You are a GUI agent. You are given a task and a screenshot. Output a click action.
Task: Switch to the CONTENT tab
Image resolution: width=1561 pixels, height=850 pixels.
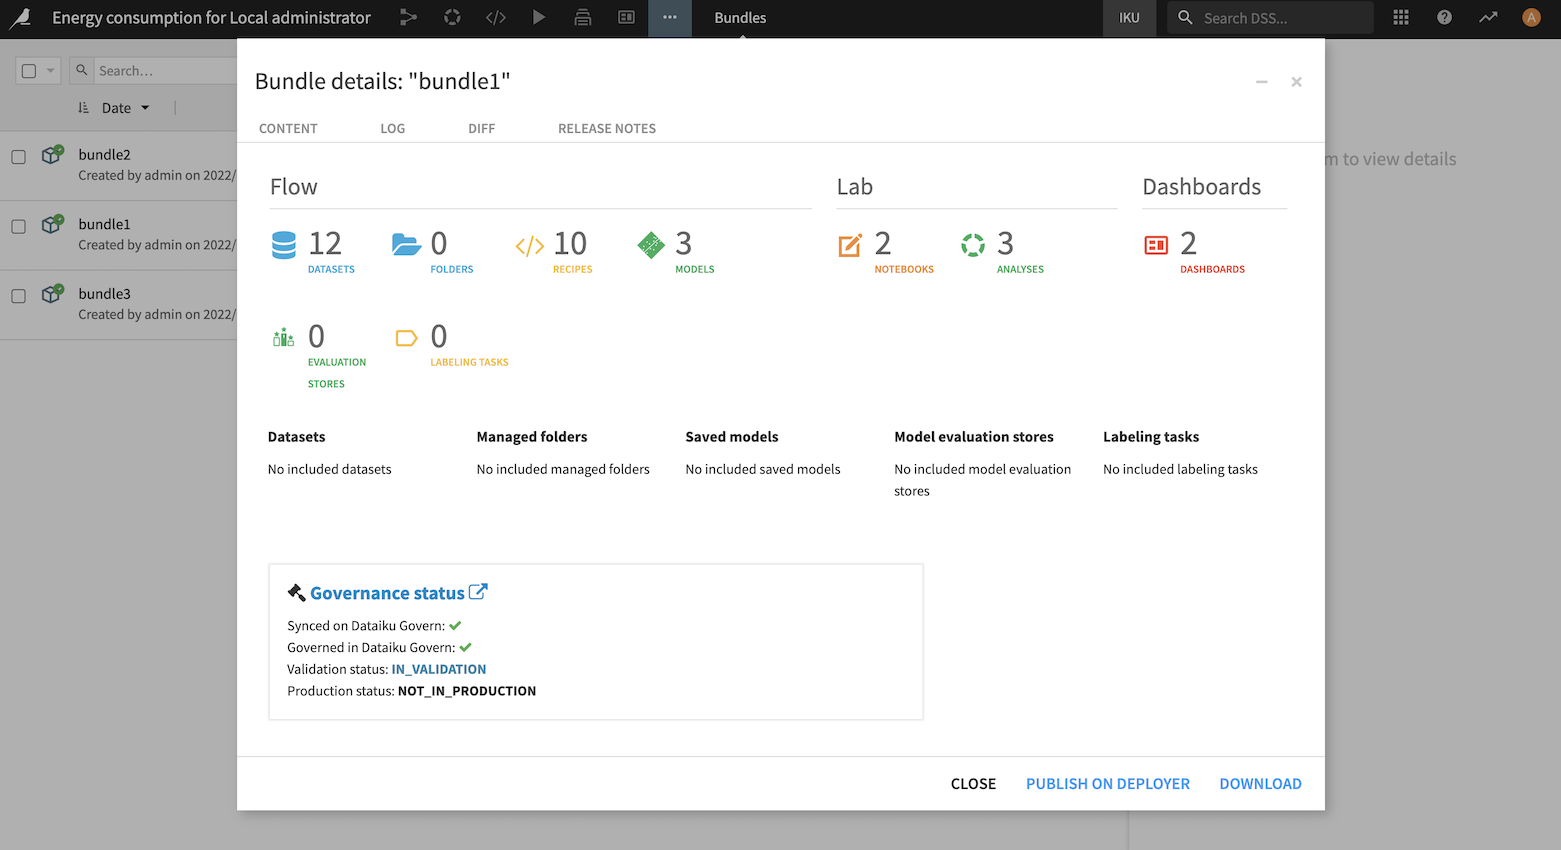coord(288,129)
